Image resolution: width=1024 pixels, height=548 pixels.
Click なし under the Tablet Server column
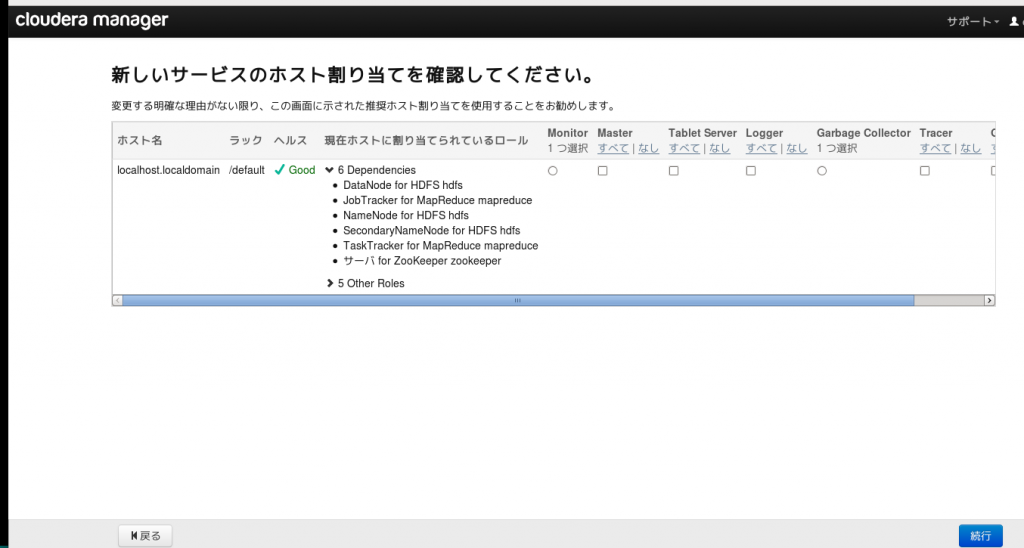point(719,148)
